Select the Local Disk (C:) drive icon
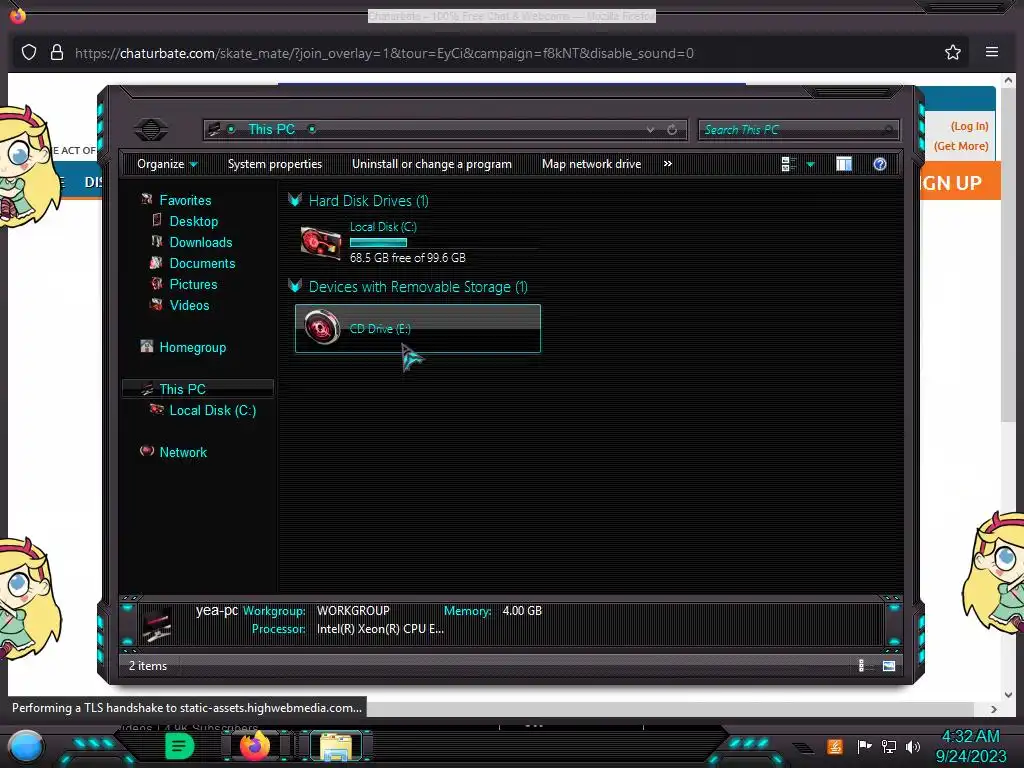The width and height of the screenshot is (1024, 768). tap(321, 242)
